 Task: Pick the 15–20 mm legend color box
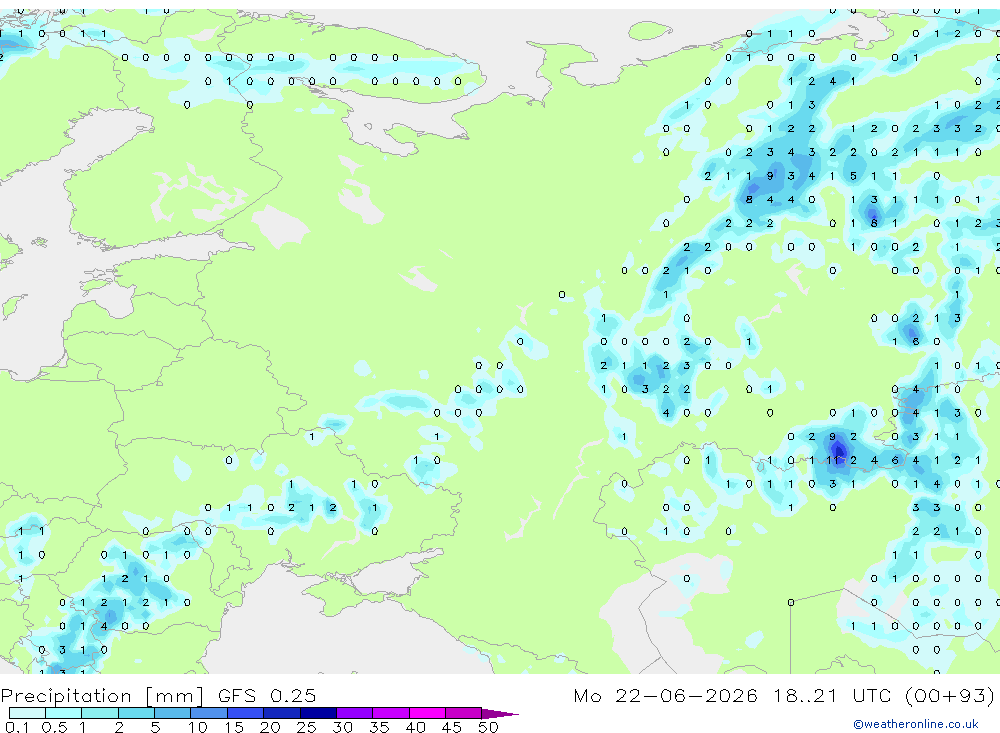click(x=246, y=713)
